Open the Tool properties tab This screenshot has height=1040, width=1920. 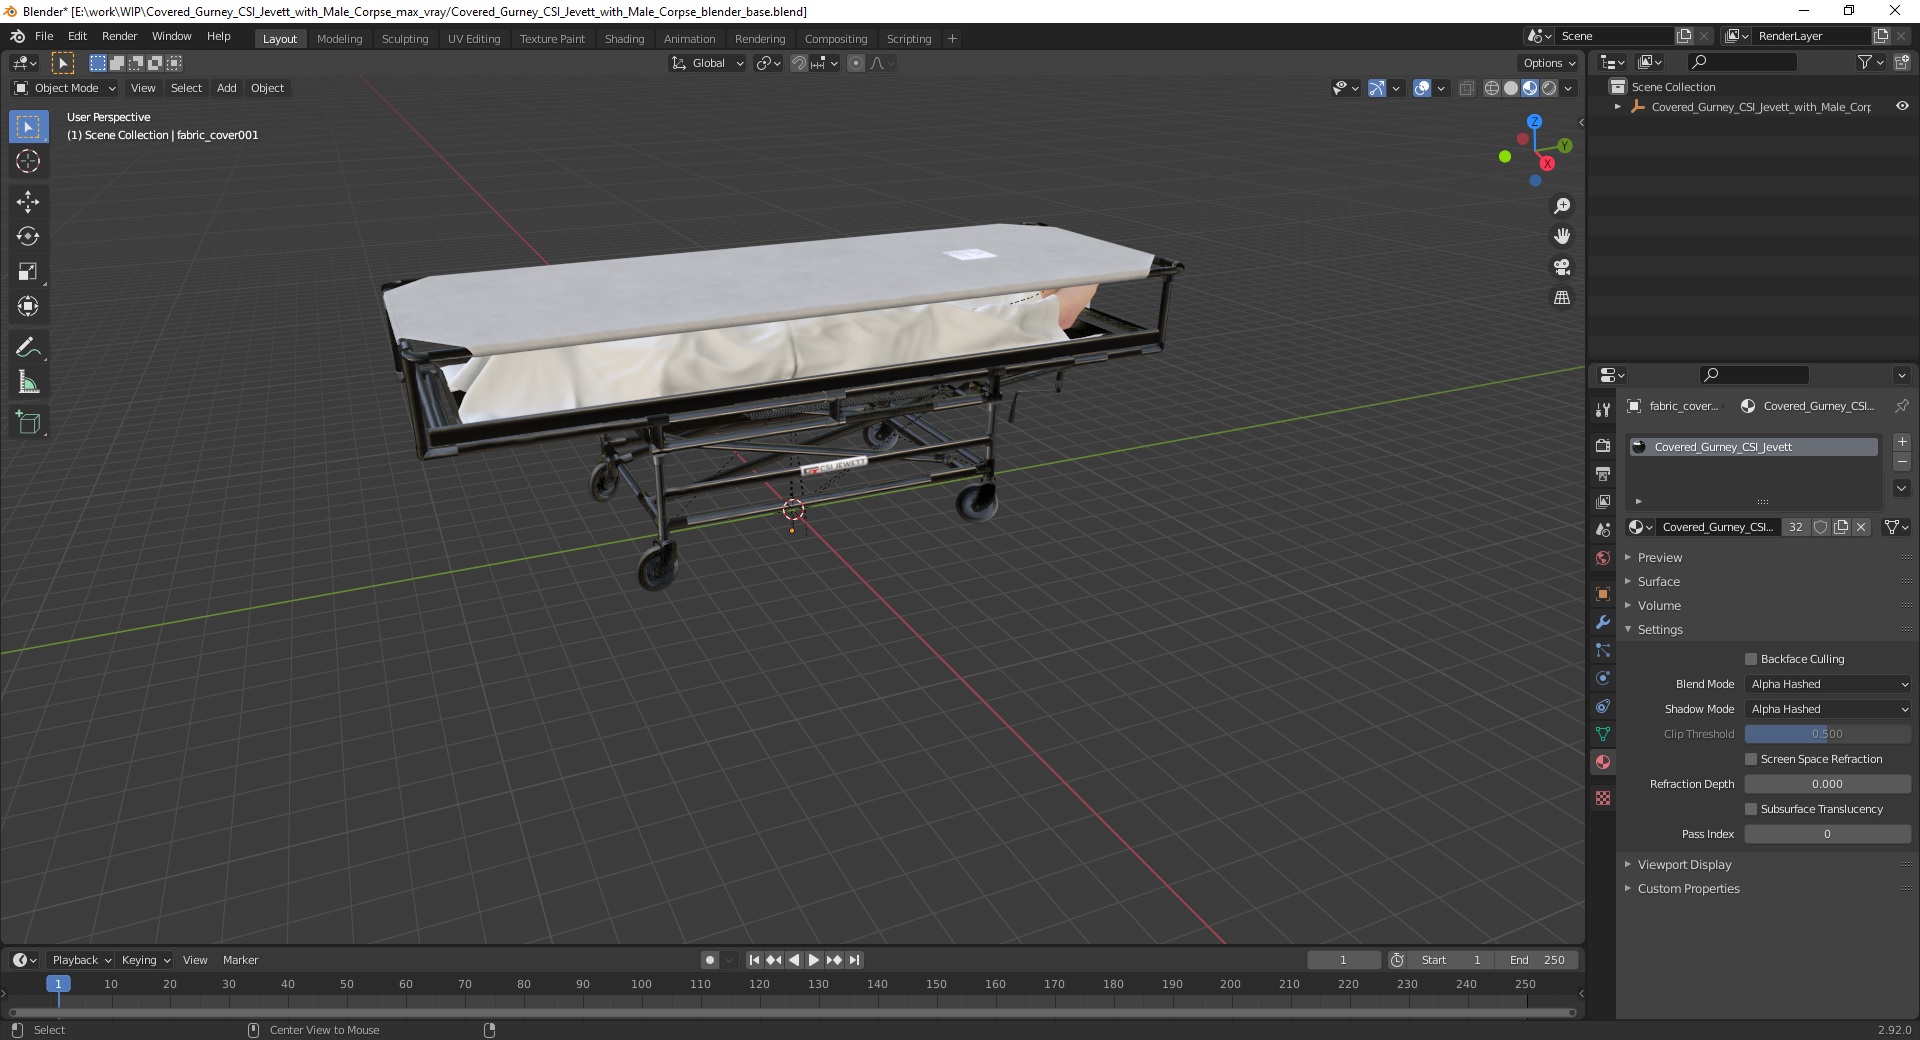(x=1603, y=409)
